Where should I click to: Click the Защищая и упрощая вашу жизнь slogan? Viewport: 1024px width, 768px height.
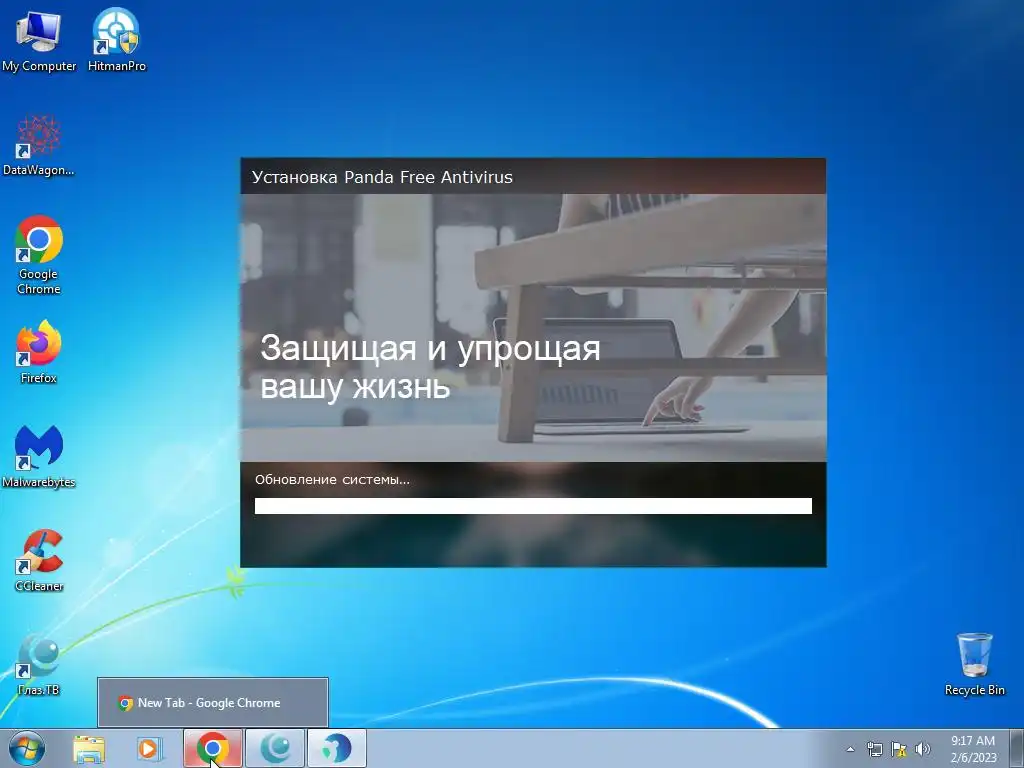[x=430, y=366]
